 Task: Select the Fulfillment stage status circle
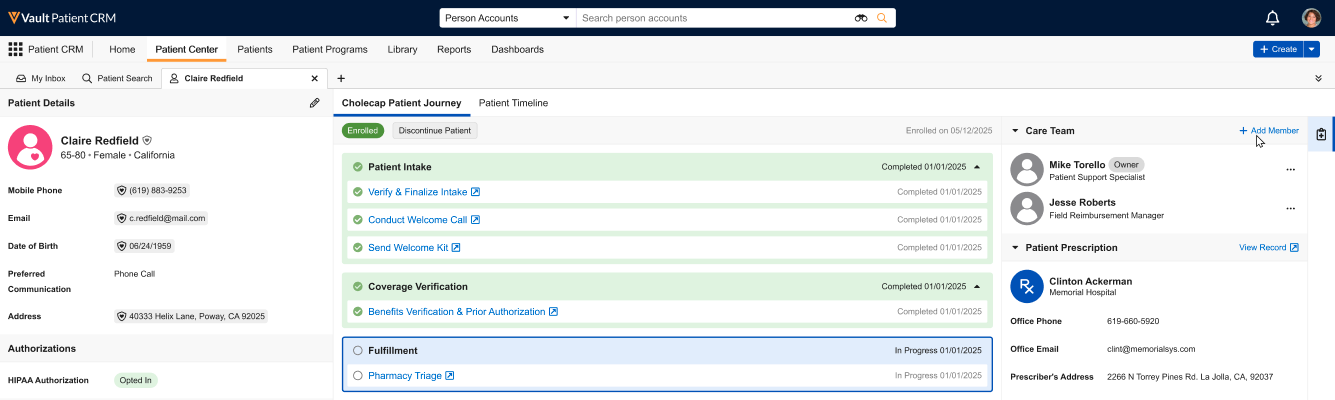pos(357,351)
